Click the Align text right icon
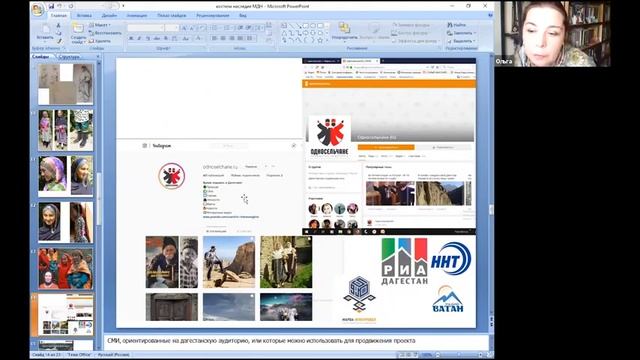The width and height of the screenshot is (640, 360). pyautogui.click(x=232, y=38)
